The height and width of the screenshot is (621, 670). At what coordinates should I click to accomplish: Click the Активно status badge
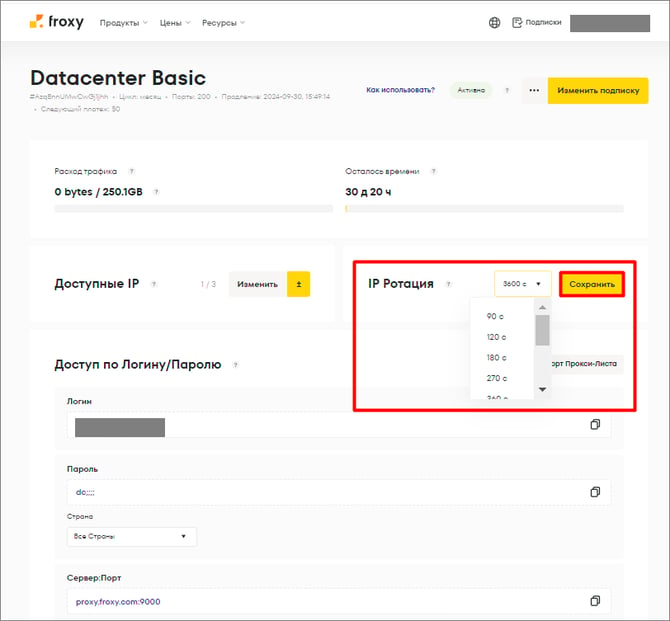pos(471,90)
